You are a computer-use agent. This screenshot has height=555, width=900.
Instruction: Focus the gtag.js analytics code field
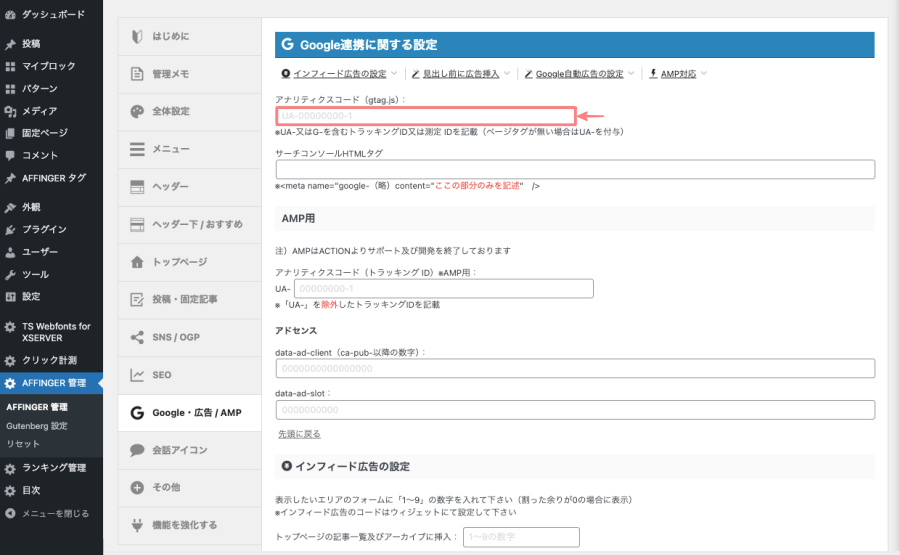[426, 116]
